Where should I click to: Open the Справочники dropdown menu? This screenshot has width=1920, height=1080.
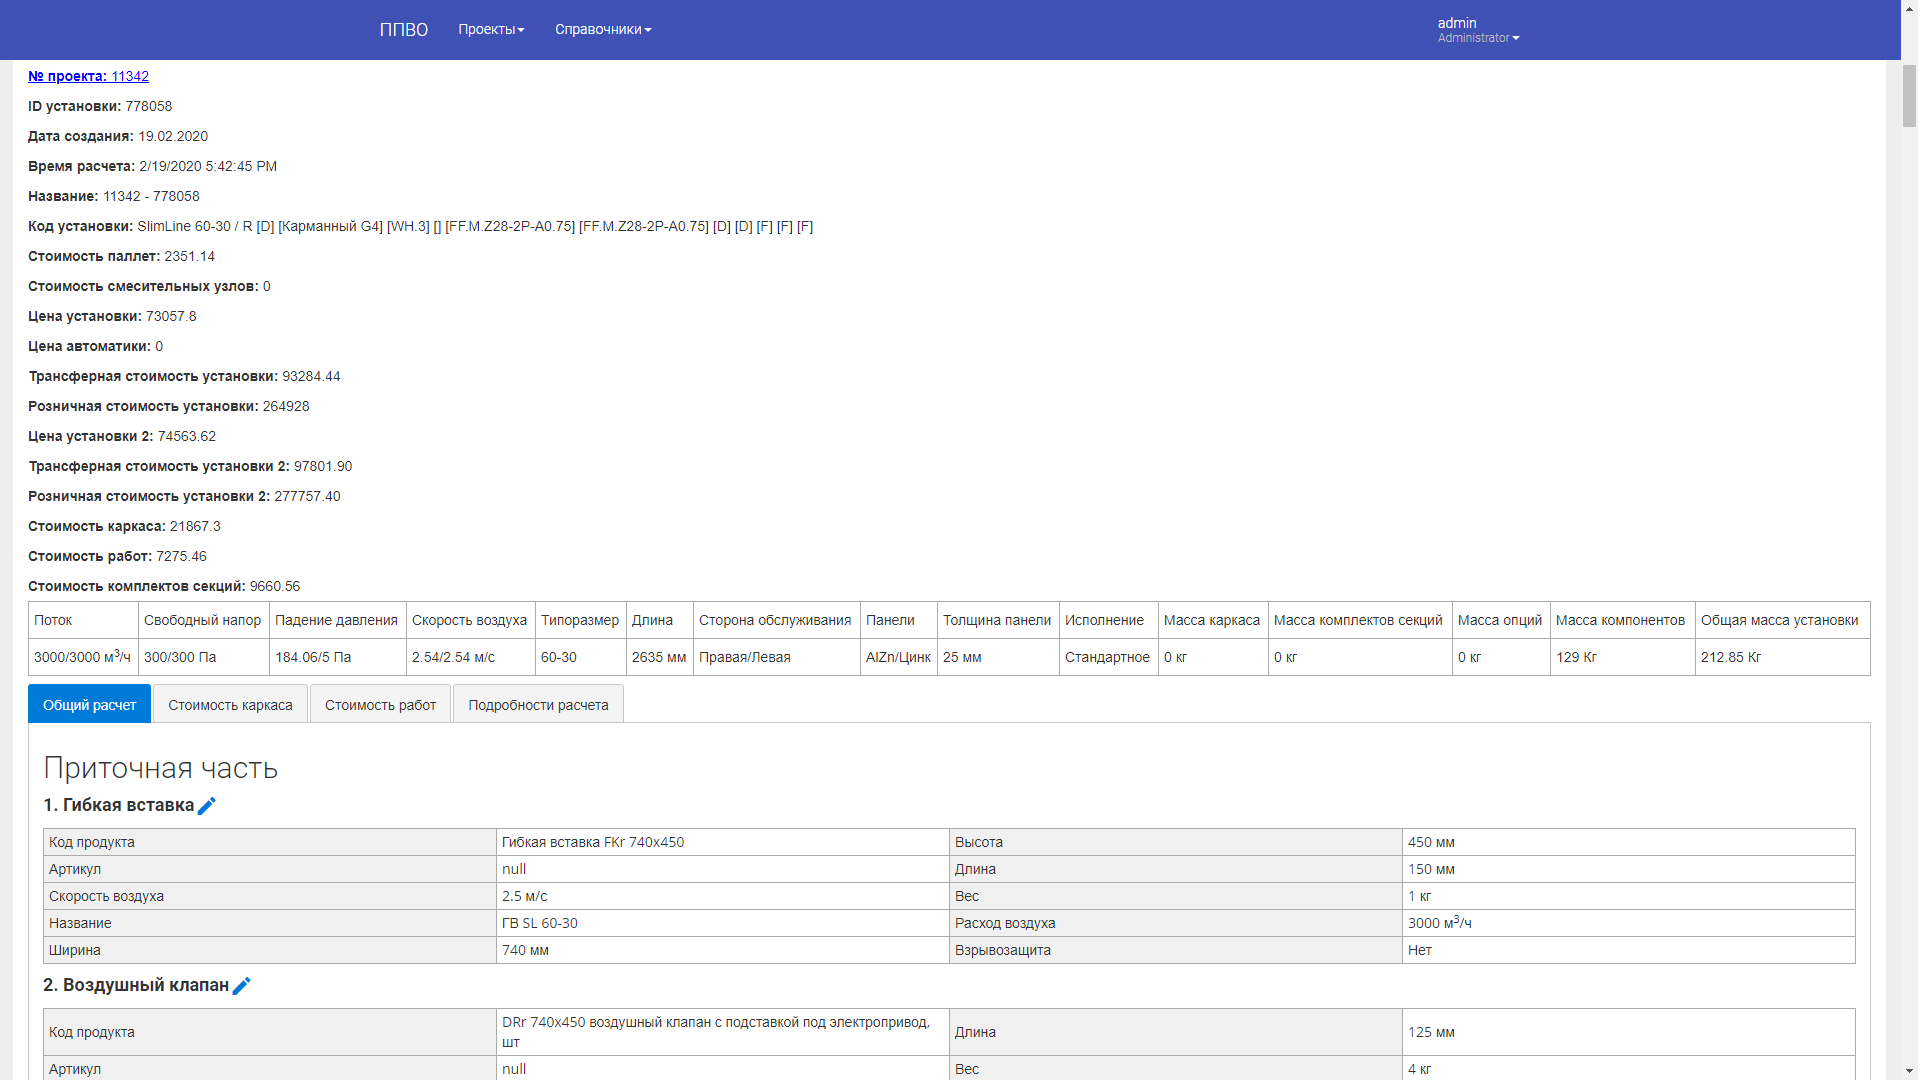[603, 29]
